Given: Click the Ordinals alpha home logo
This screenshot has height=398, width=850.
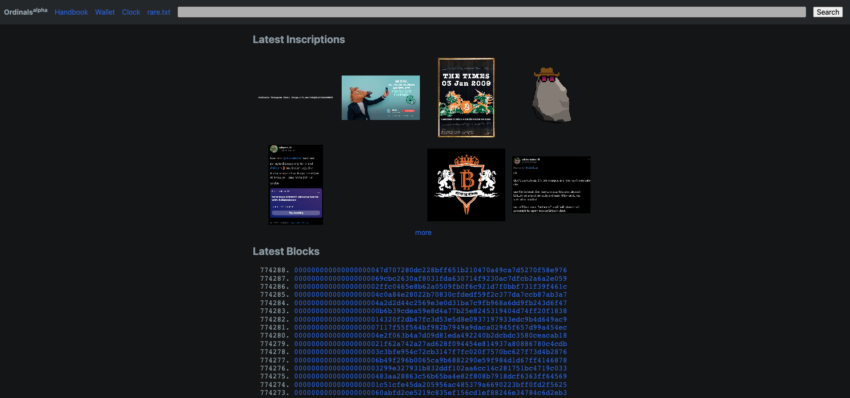Looking at the screenshot, I should (25, 11).
